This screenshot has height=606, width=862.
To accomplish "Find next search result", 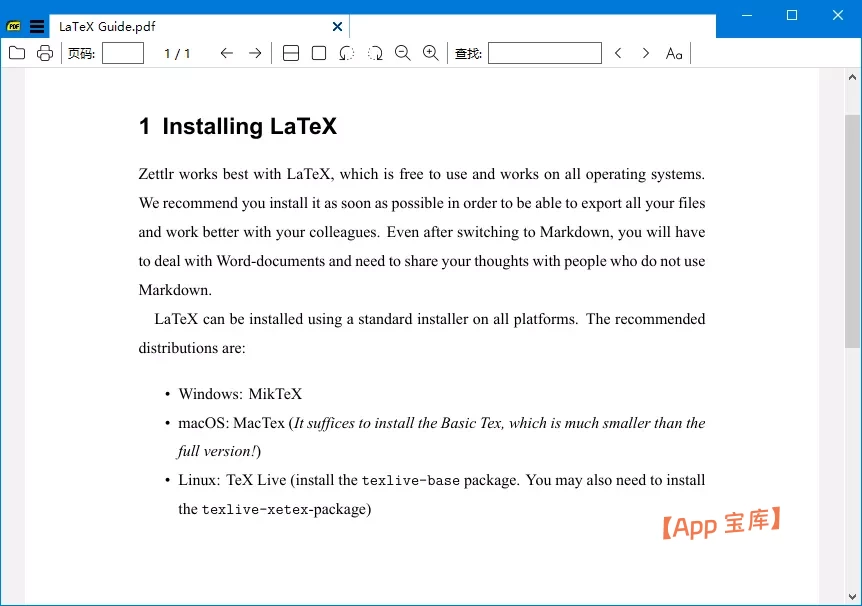I will [x=646, y=53].
